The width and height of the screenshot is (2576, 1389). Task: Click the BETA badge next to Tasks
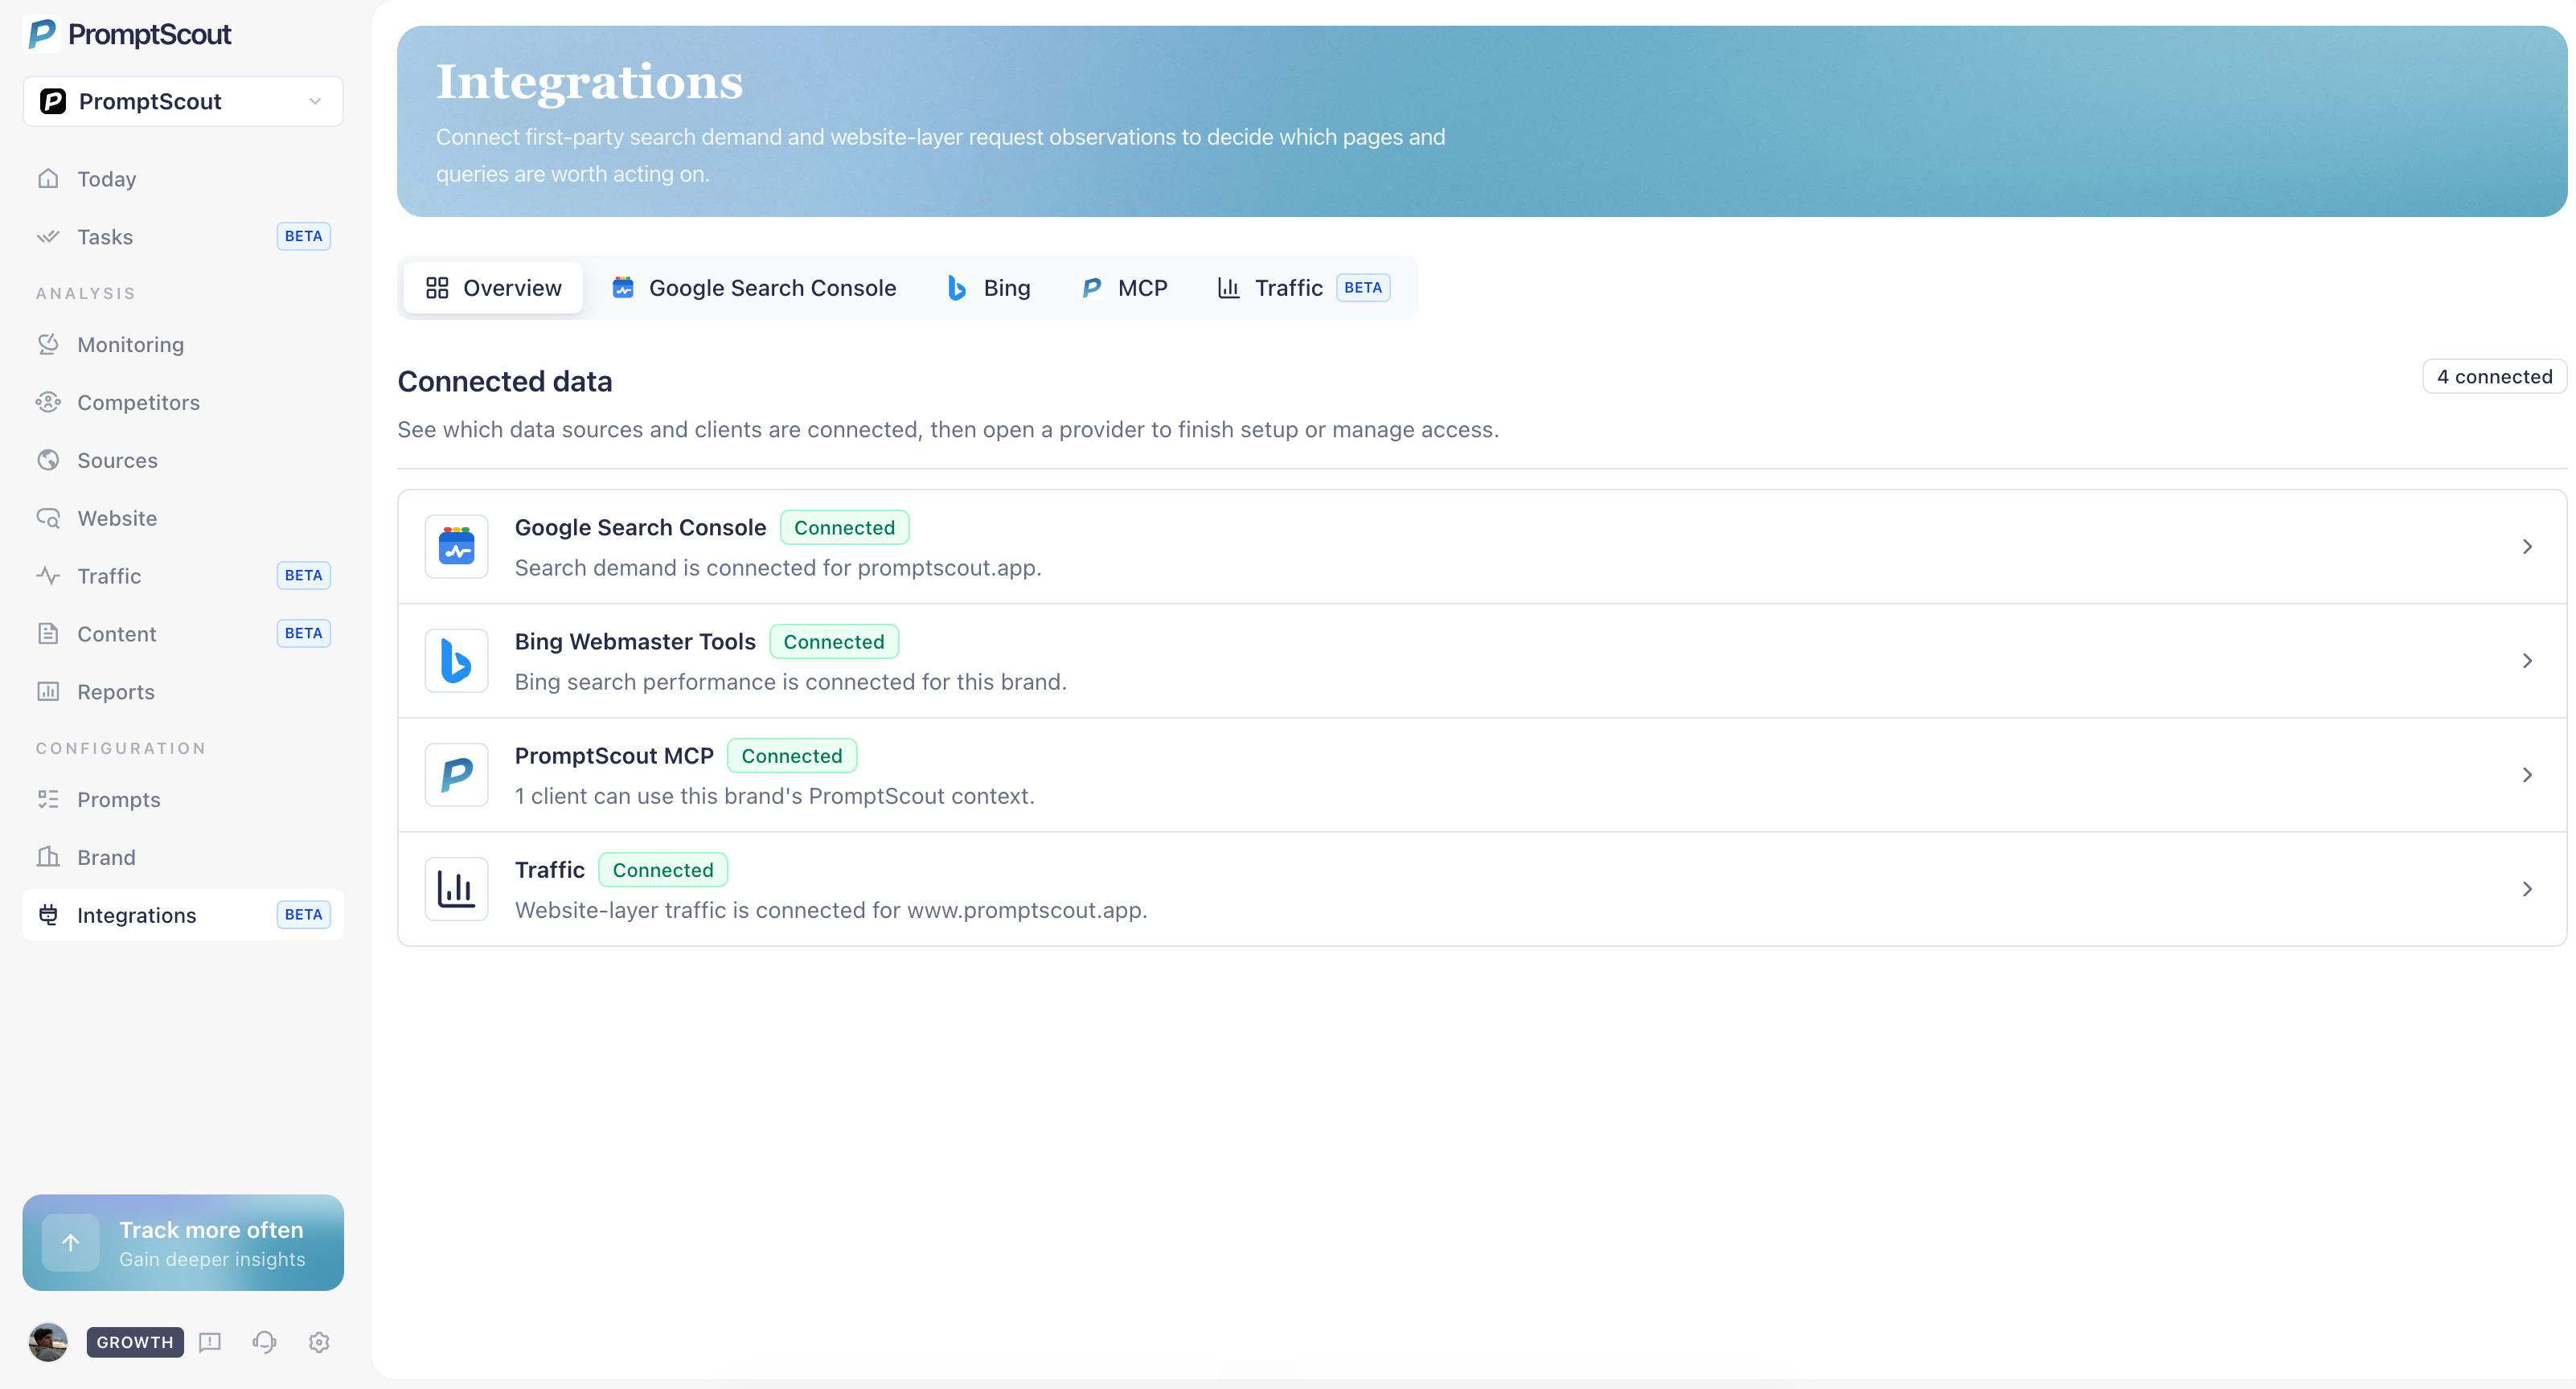coord(303,237)
